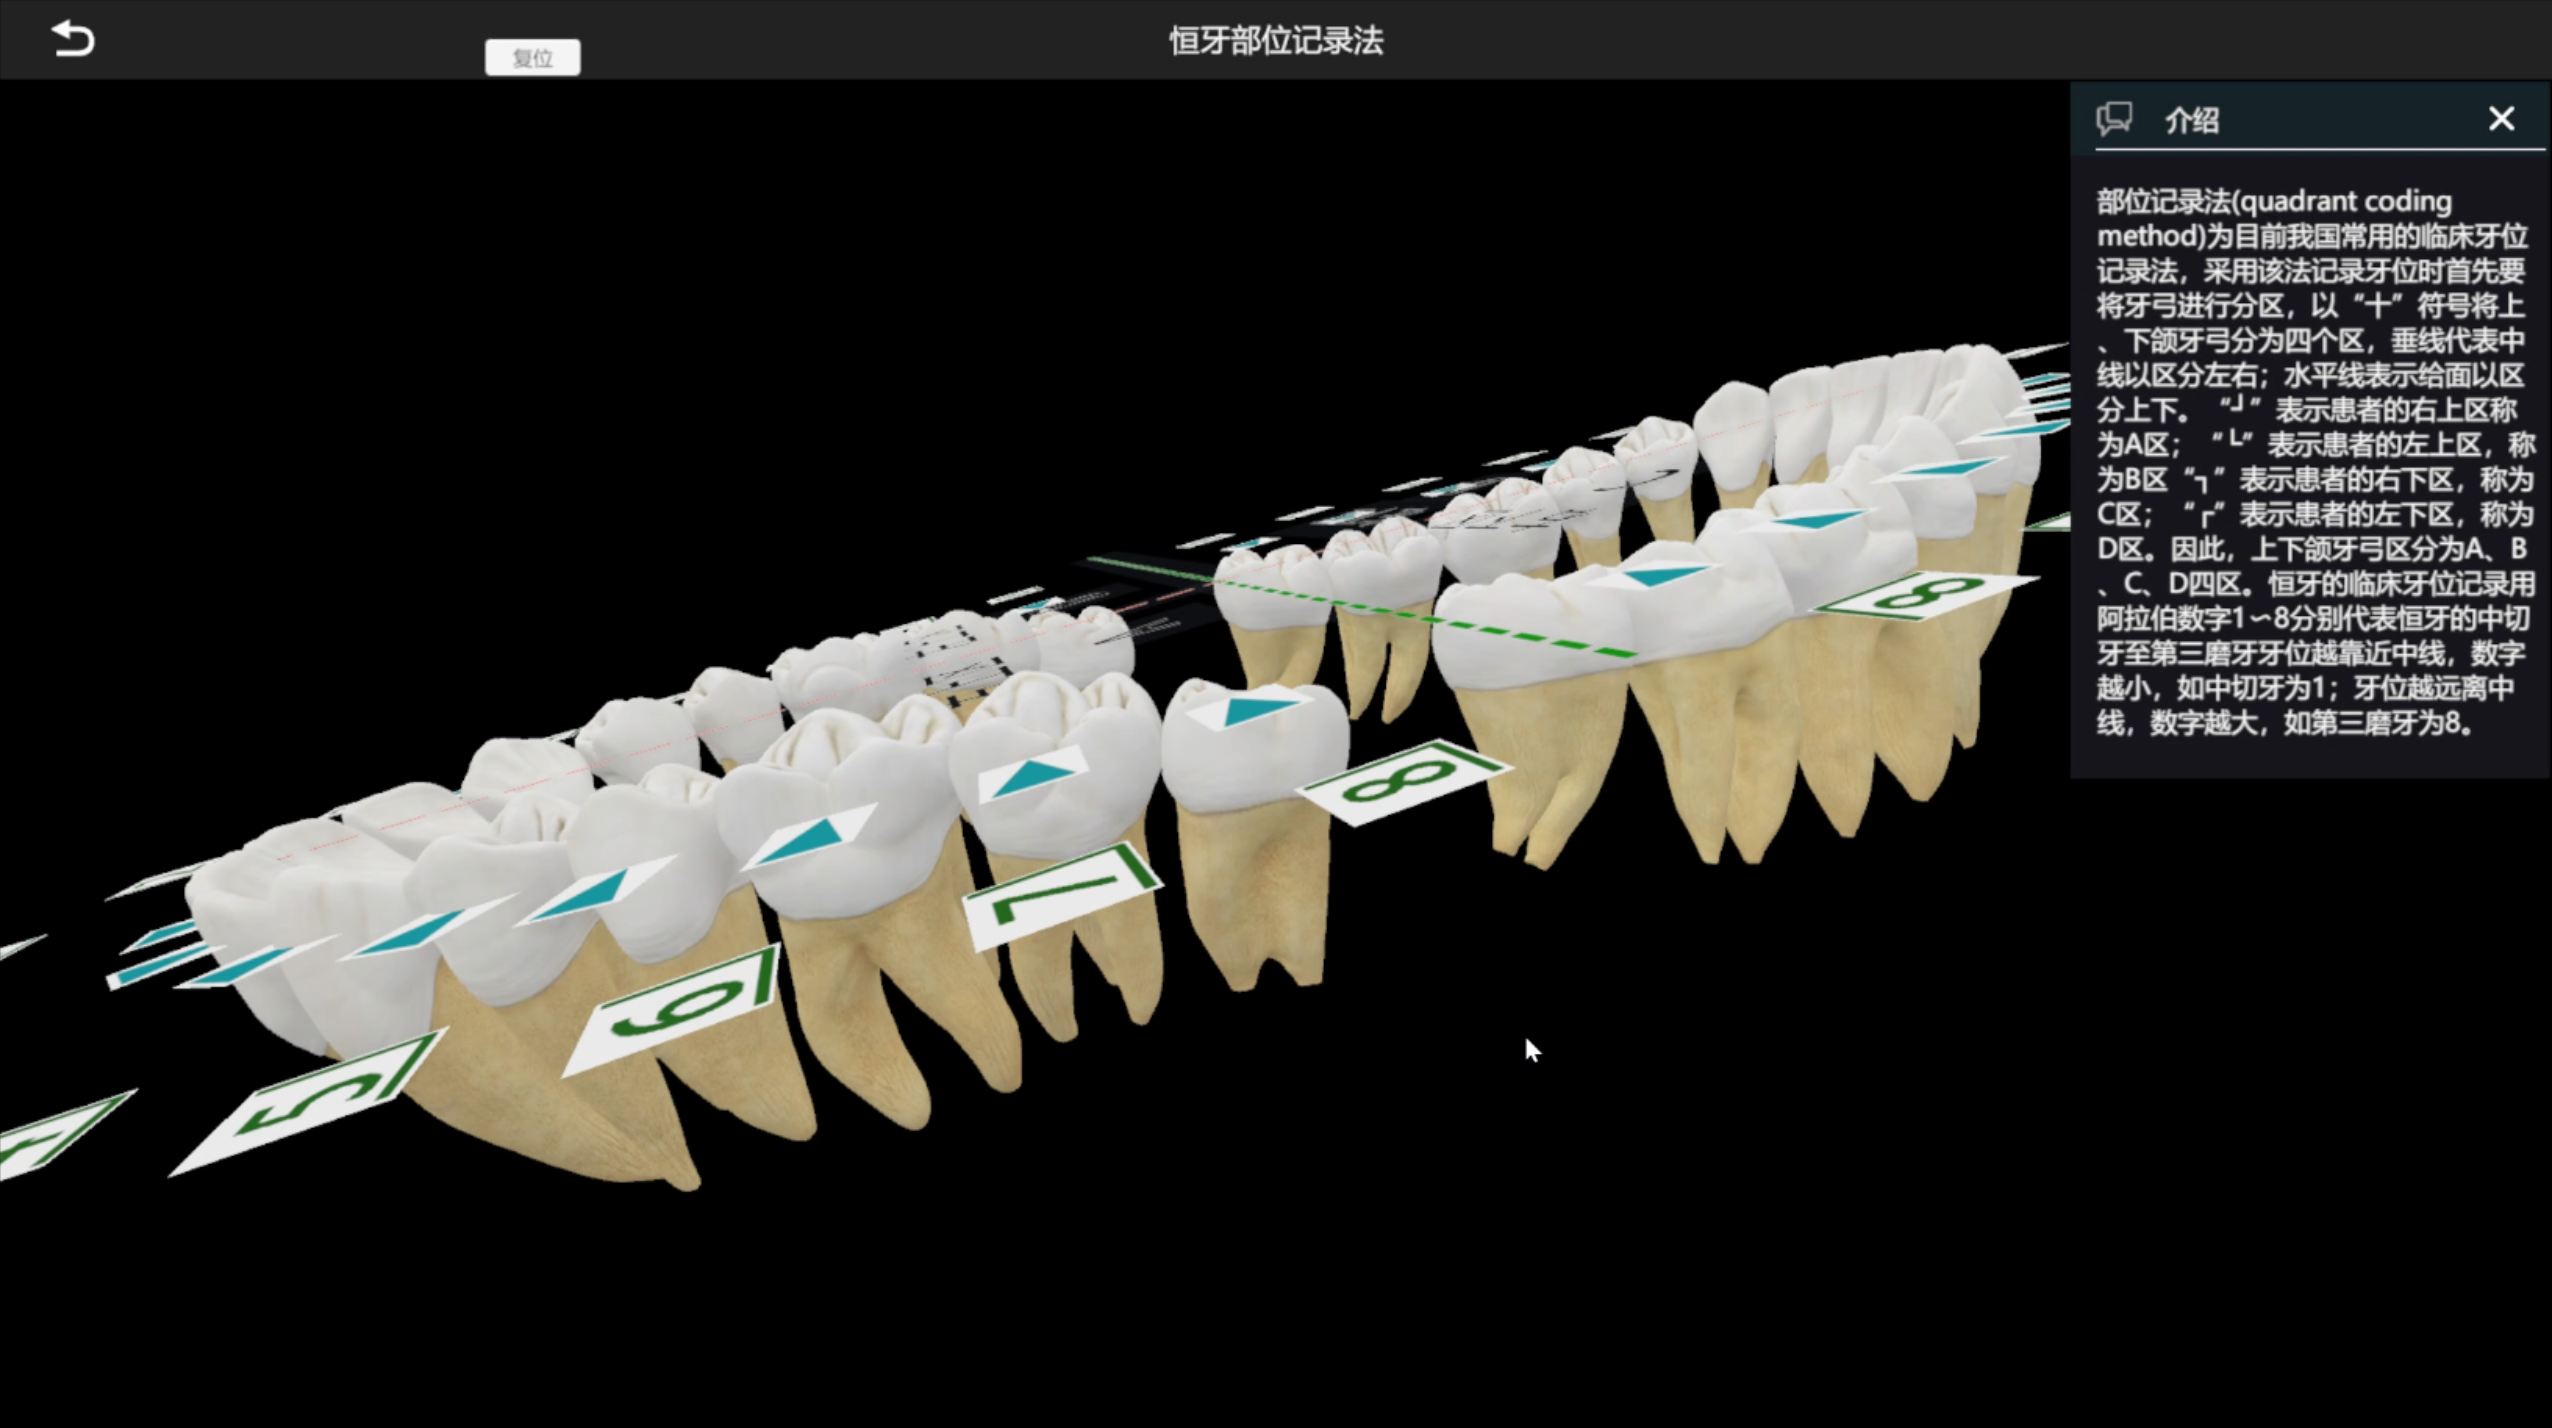Image resolution: width=2552 pixels, height=1428 pixels.
Task: Select the green number 7 card
Action: 1062,895
